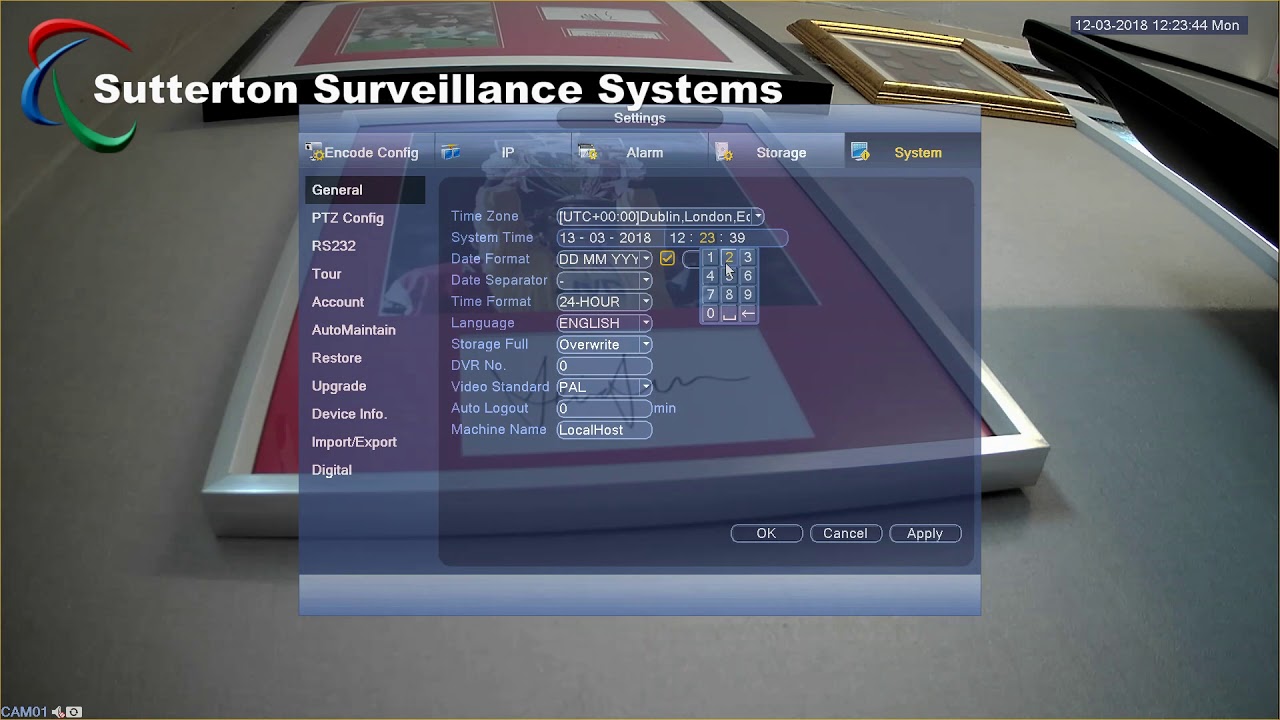Click keypad digit 8
Image resolution: width=1280 pixels, height=720 pixels.
coord(729,295)
